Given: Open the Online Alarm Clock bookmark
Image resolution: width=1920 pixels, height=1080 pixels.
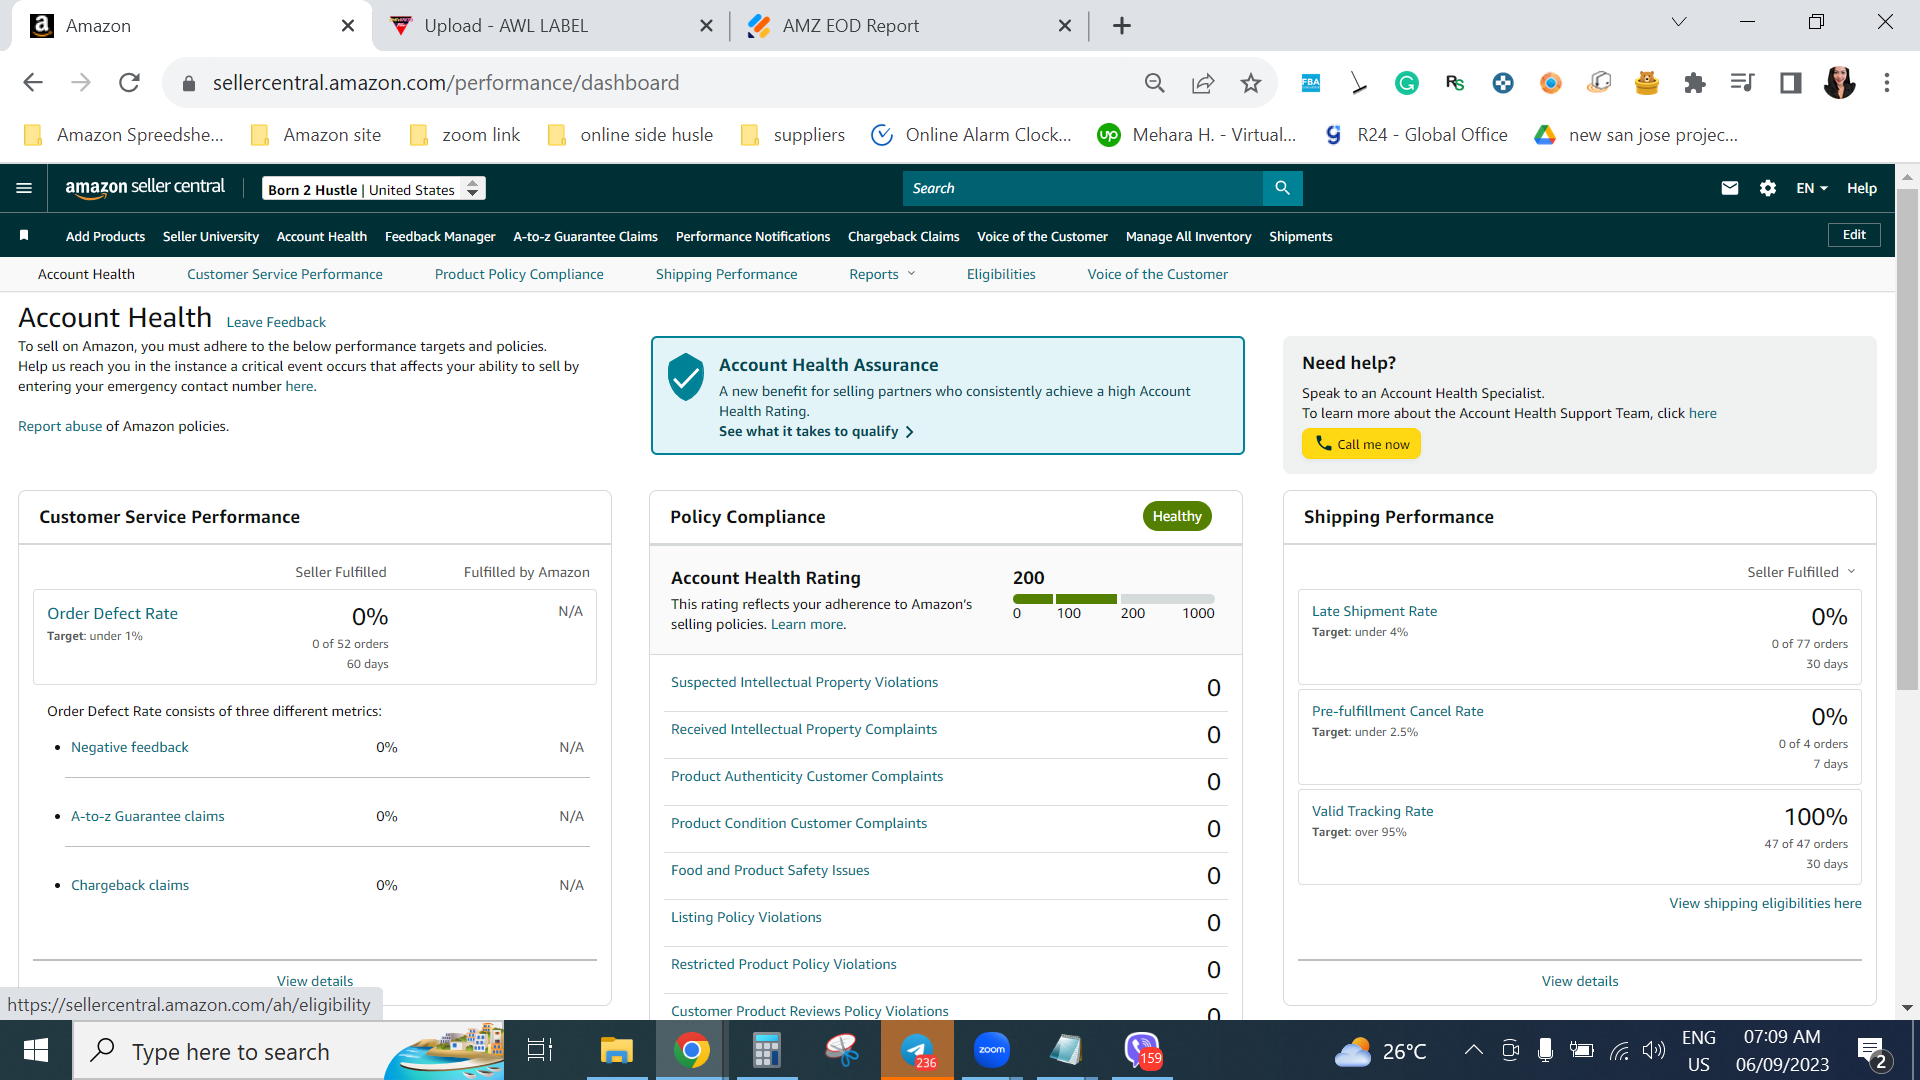Looking at the screenshot, I should pos(971,135).
